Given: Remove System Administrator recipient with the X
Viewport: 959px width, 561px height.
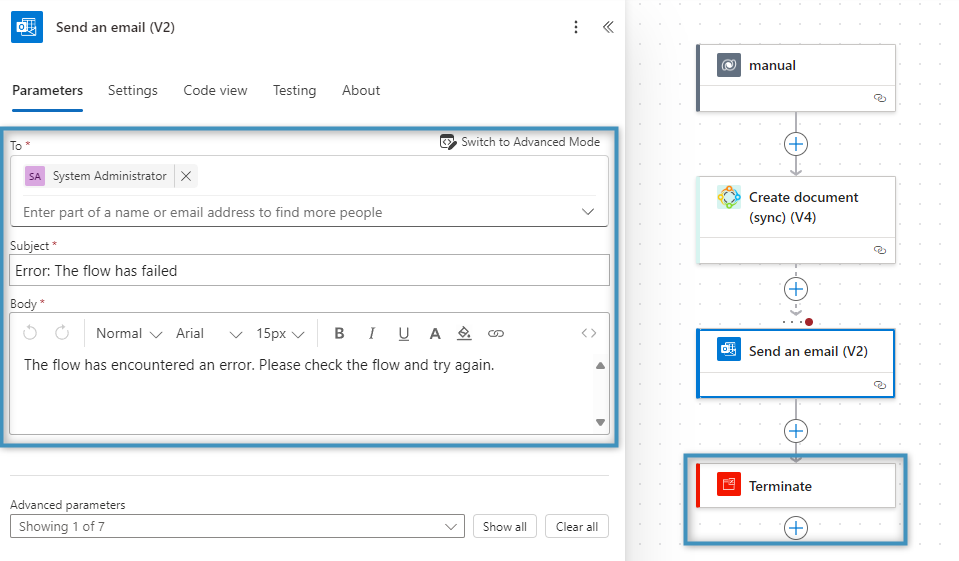Looking at the screenshot, I should 186,176.
